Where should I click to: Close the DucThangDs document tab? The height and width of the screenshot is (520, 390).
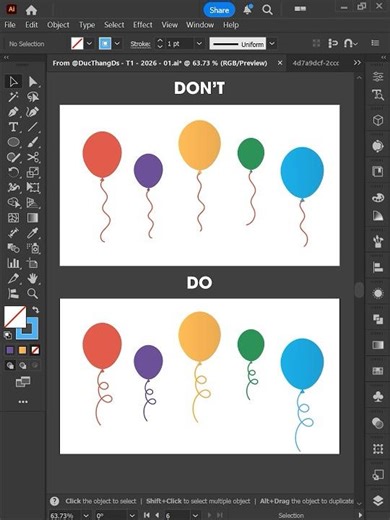point(280,63)
